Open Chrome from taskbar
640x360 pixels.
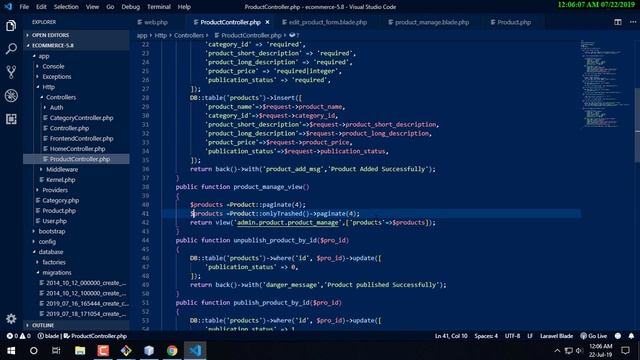point(172,351)
